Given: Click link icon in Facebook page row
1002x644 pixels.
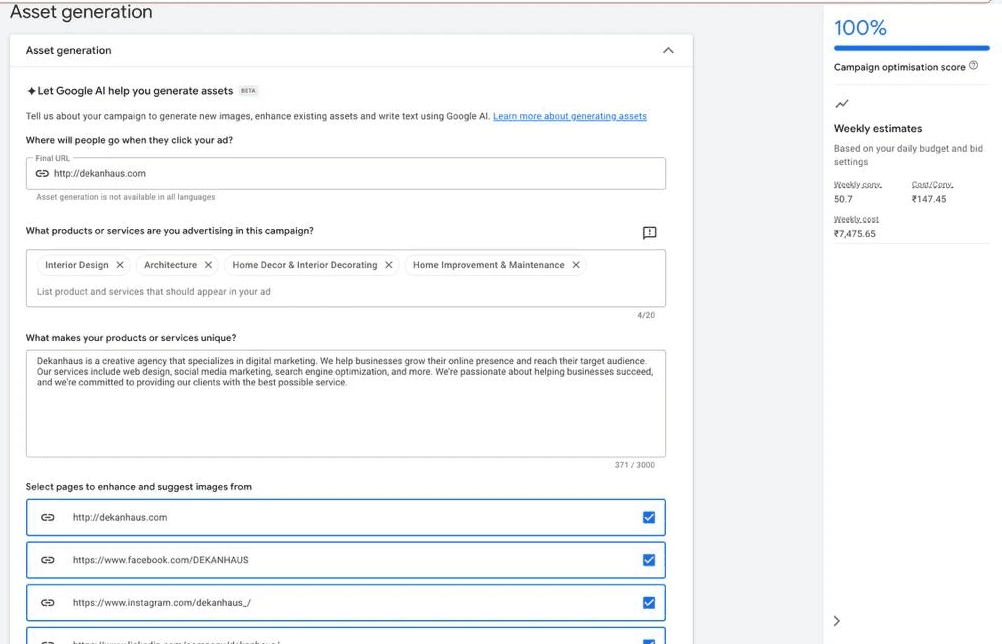Looking at the screenshot, I should click(x=48, y=560).
